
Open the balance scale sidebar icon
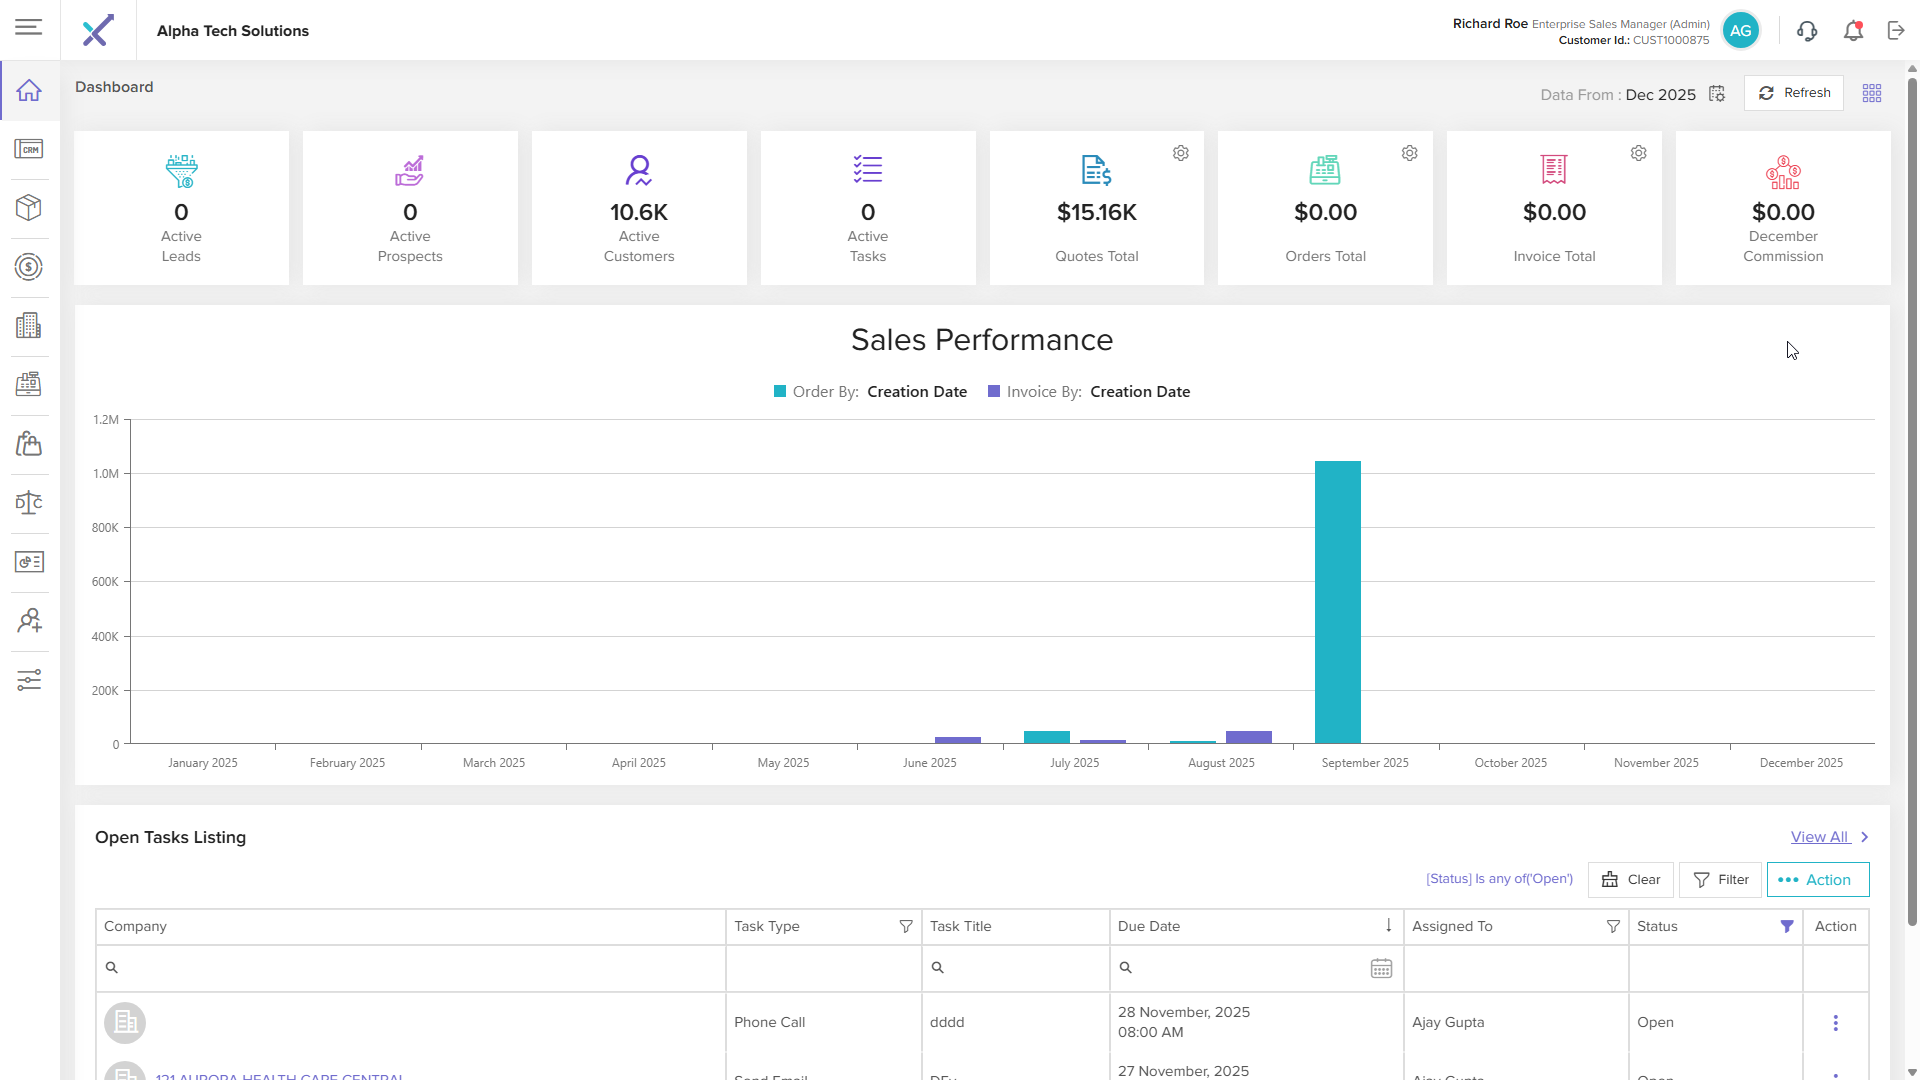29,503
